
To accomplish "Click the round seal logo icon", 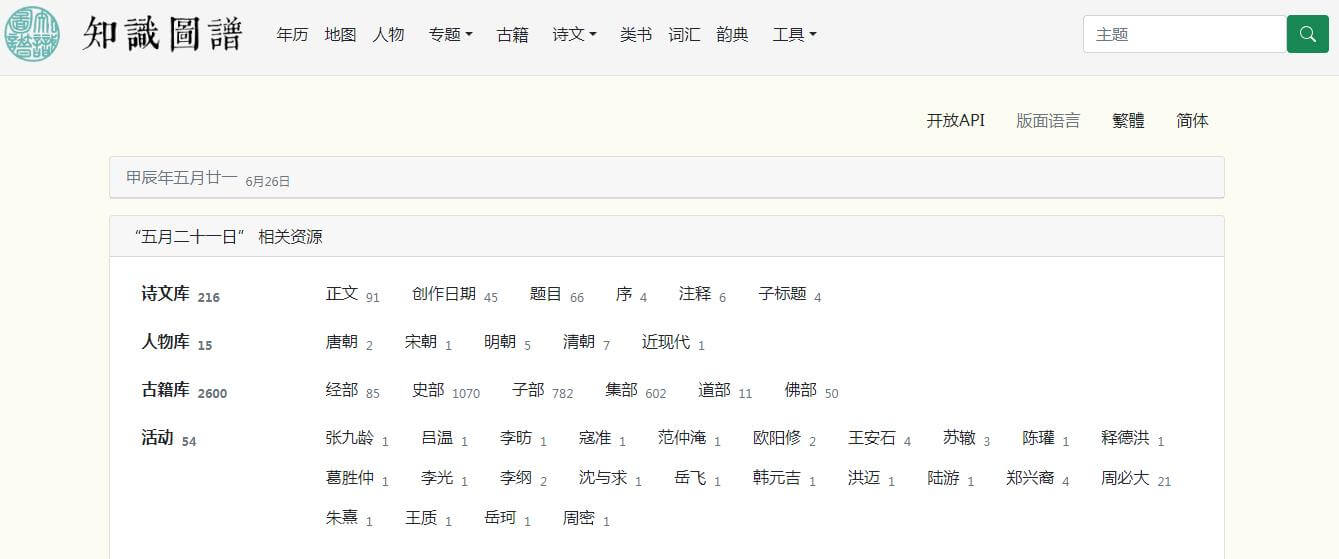I will [32, 34].
